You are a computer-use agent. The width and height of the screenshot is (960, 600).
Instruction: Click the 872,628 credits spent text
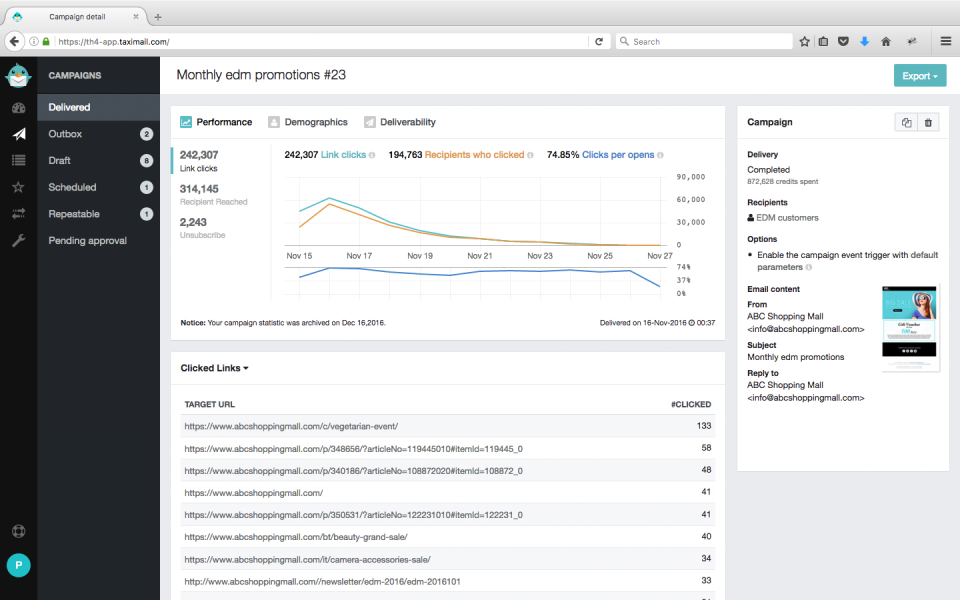(x=782, y=182)
